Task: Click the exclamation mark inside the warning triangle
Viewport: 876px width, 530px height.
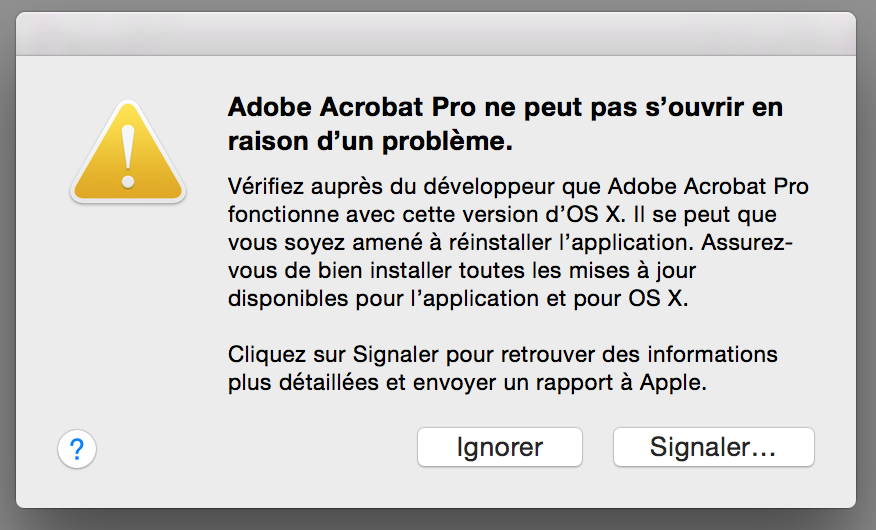Action: point(128,156)
